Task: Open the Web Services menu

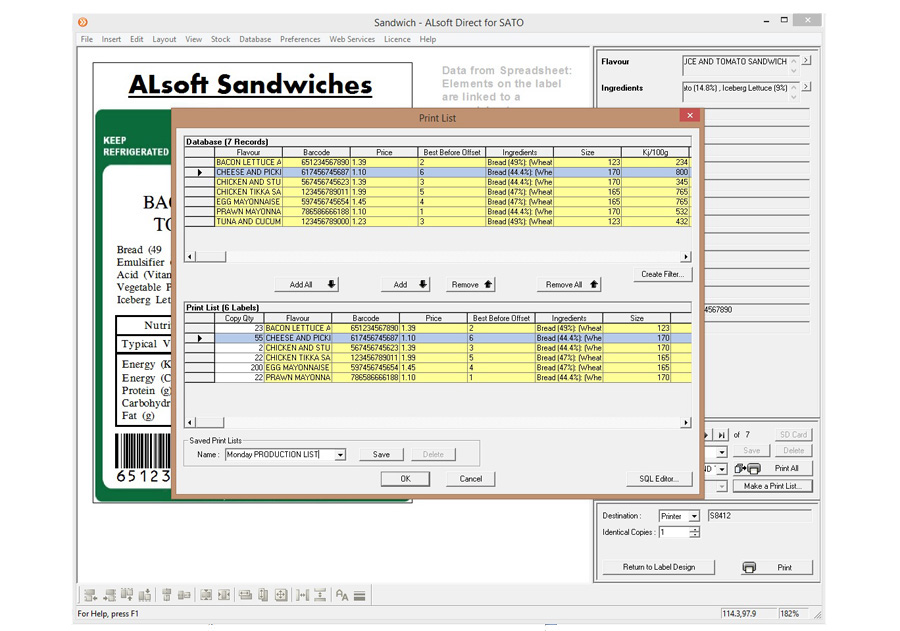Action: coord(352,40)
